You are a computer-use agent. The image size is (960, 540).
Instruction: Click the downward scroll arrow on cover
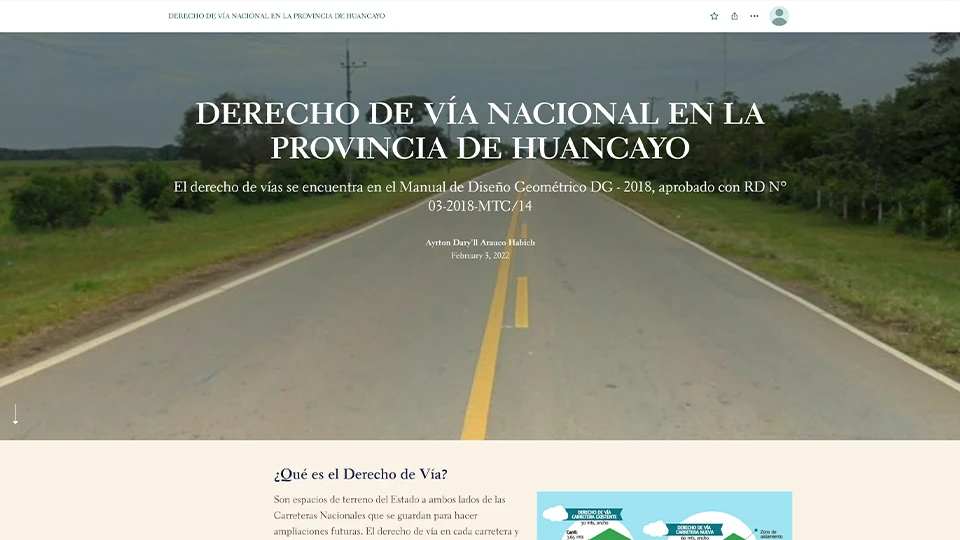click(16, 414)
